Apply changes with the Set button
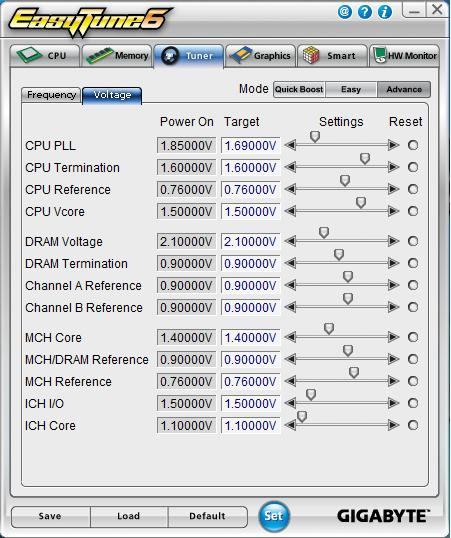The image size is (451, 538). point(274,516)
